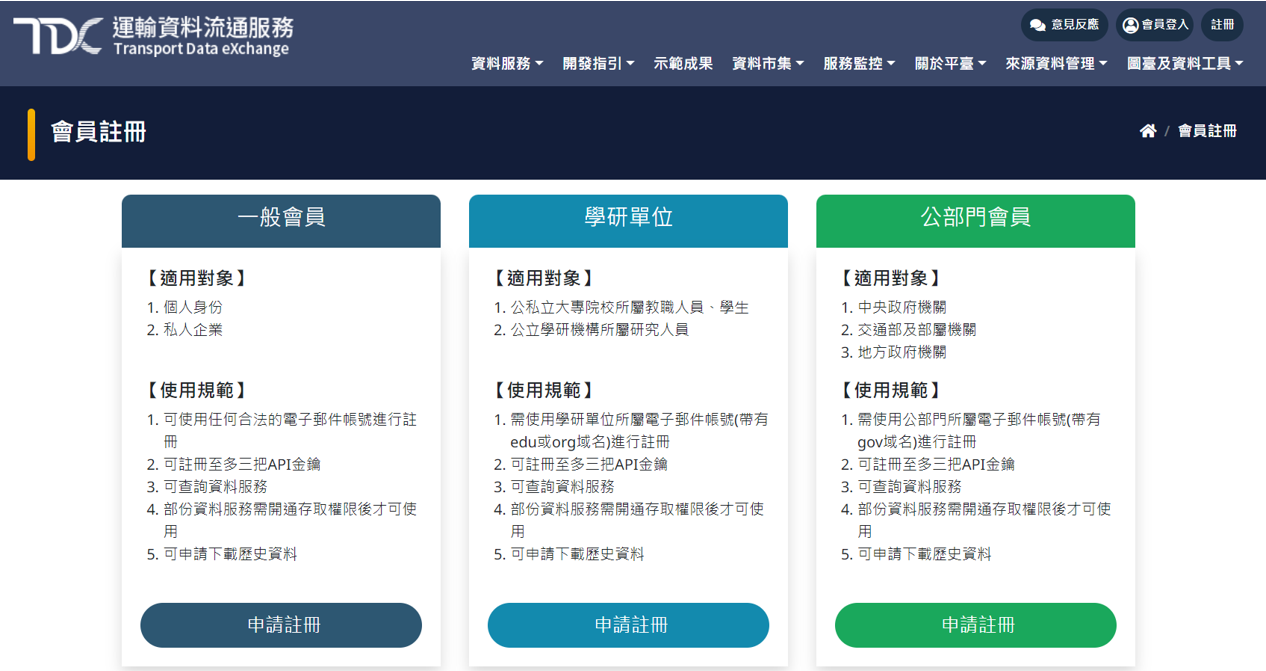Select the 一般會員 card header

[281, 218]
